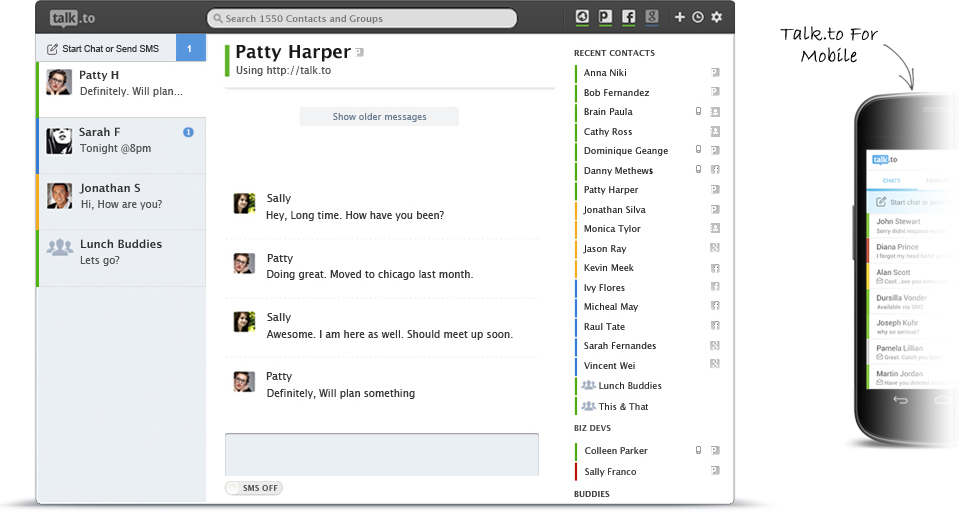Click the message compose text box

(x=382, y=454)
